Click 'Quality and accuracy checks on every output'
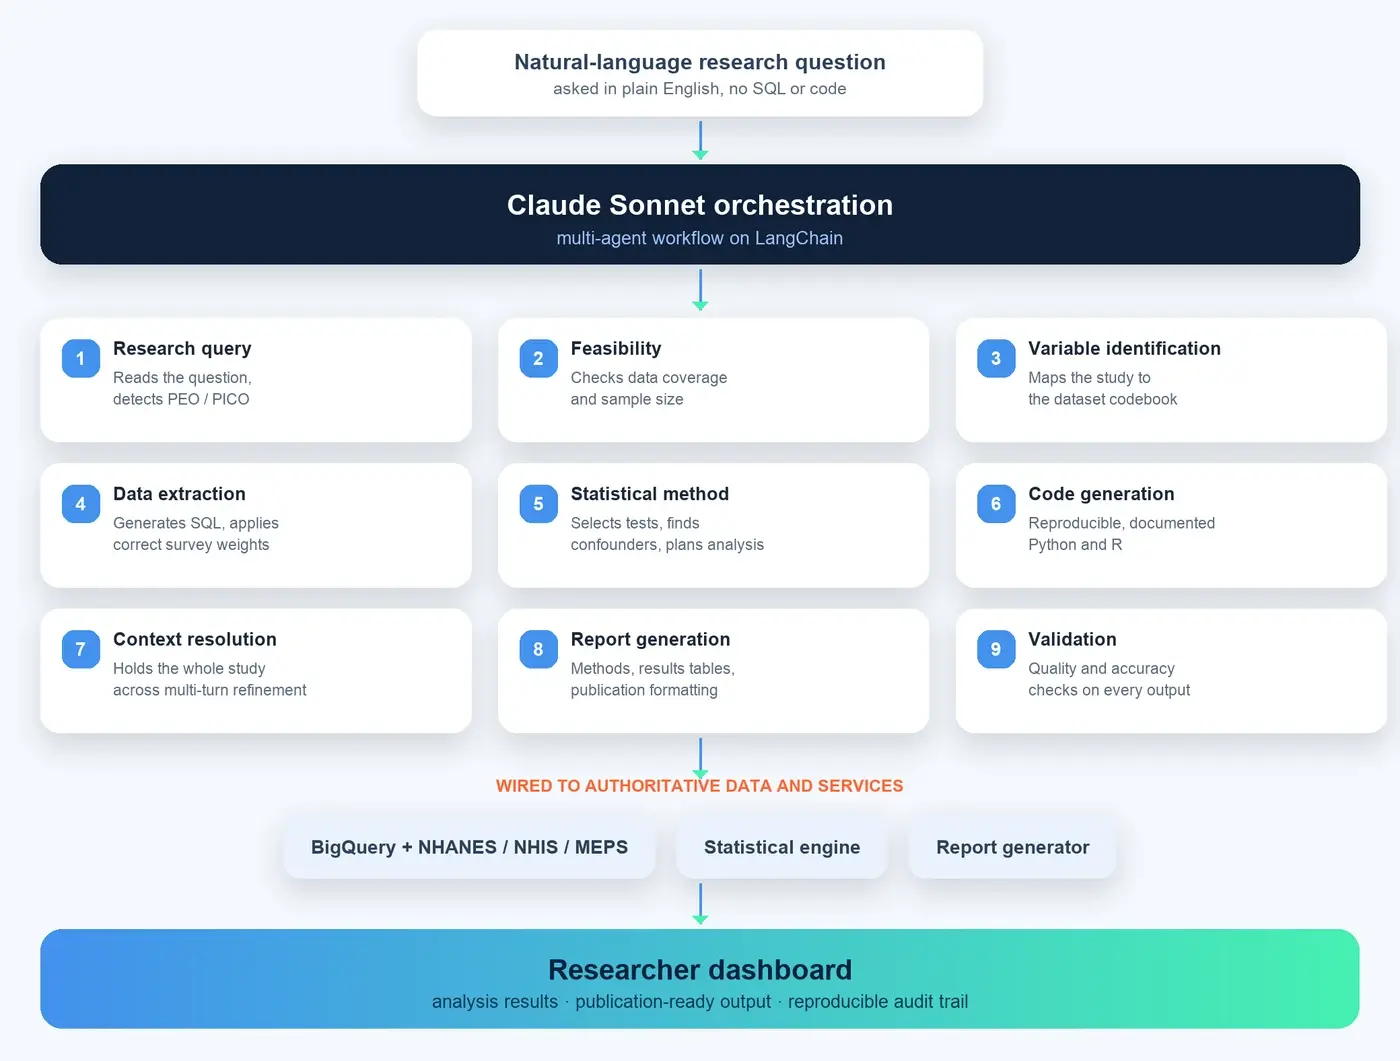This screenshot has width=1400, height=1061. click(1109, 679)
